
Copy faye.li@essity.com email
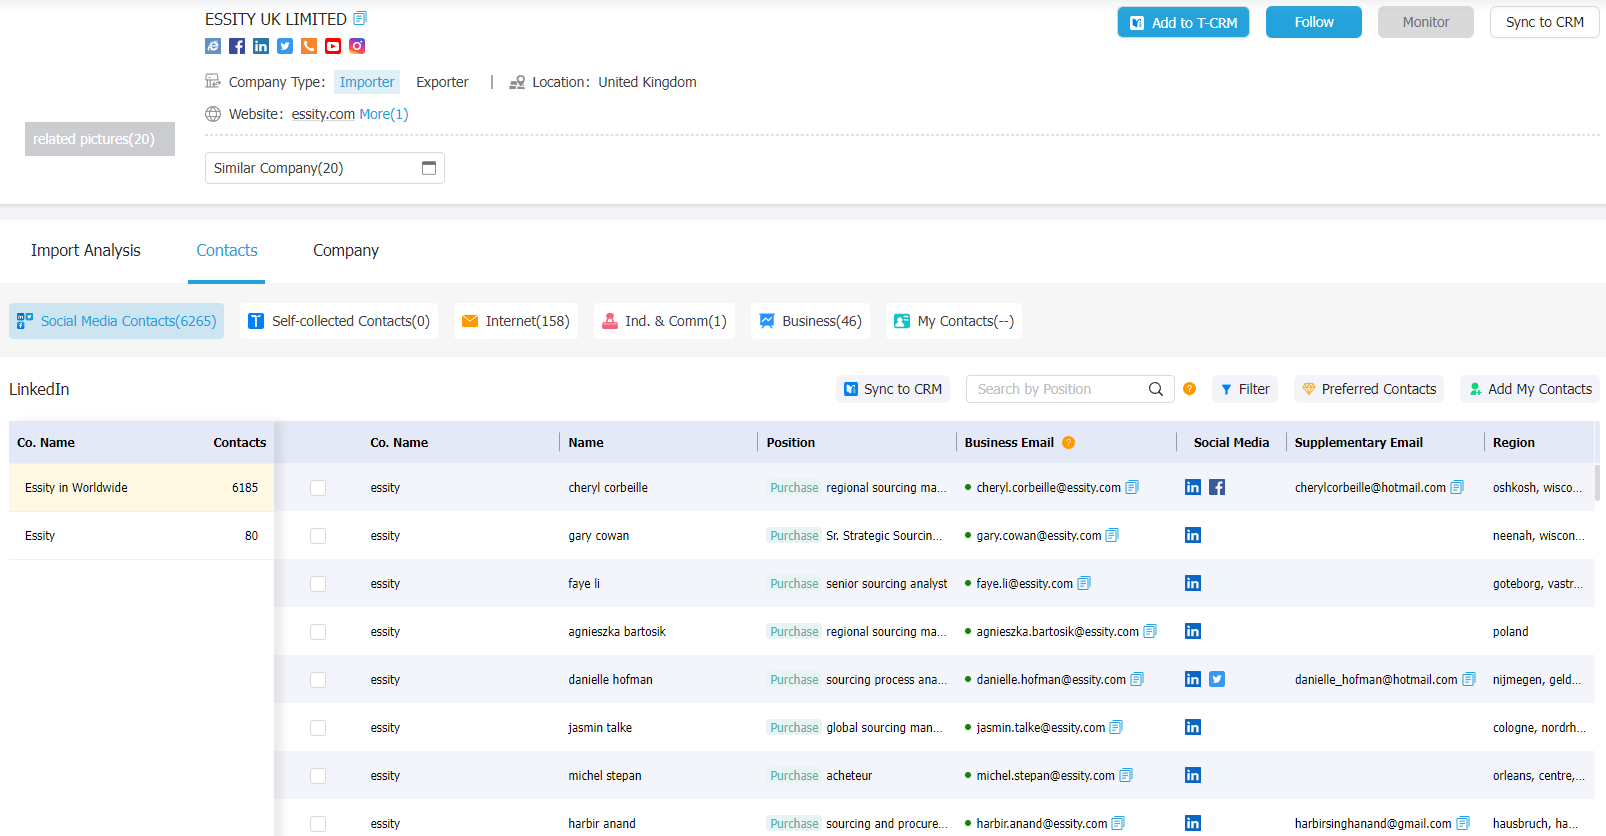pos(1084,583)
